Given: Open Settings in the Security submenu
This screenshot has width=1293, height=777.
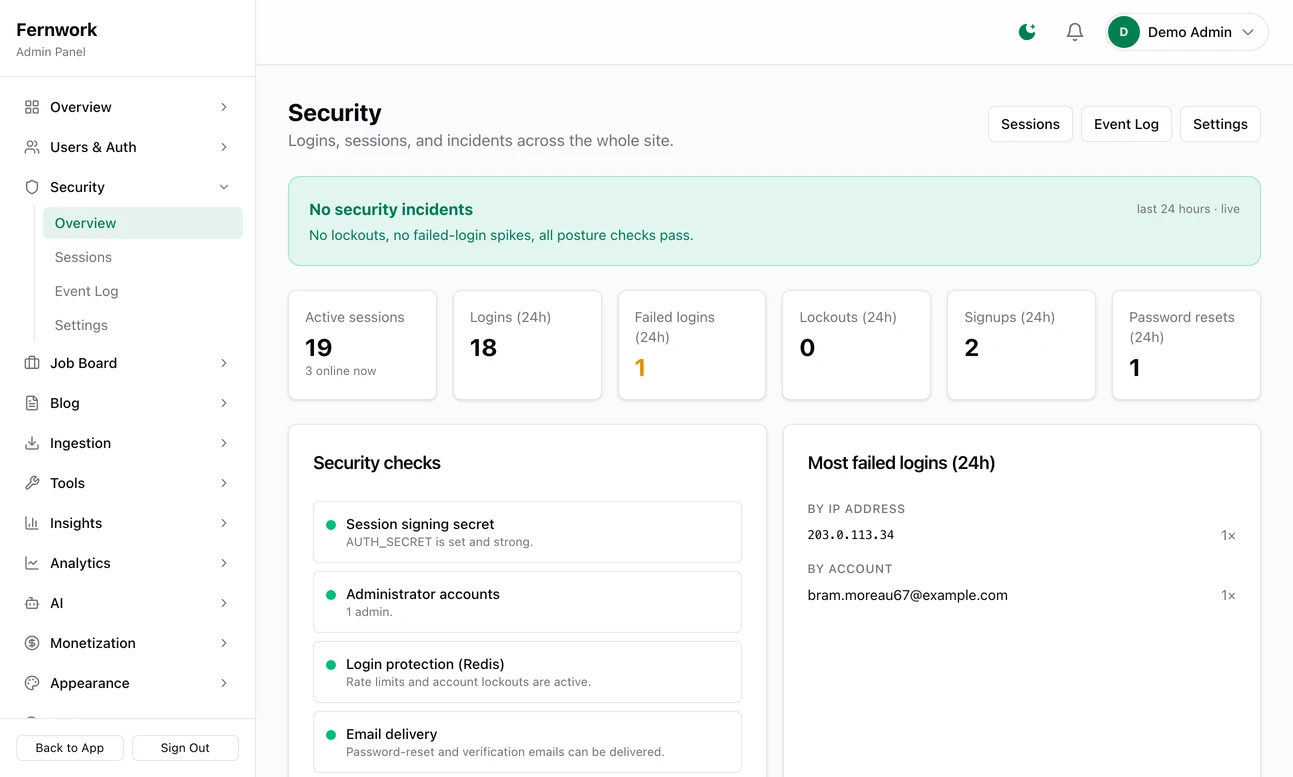Looking at the screenshot, I should [x=143, y=325].
